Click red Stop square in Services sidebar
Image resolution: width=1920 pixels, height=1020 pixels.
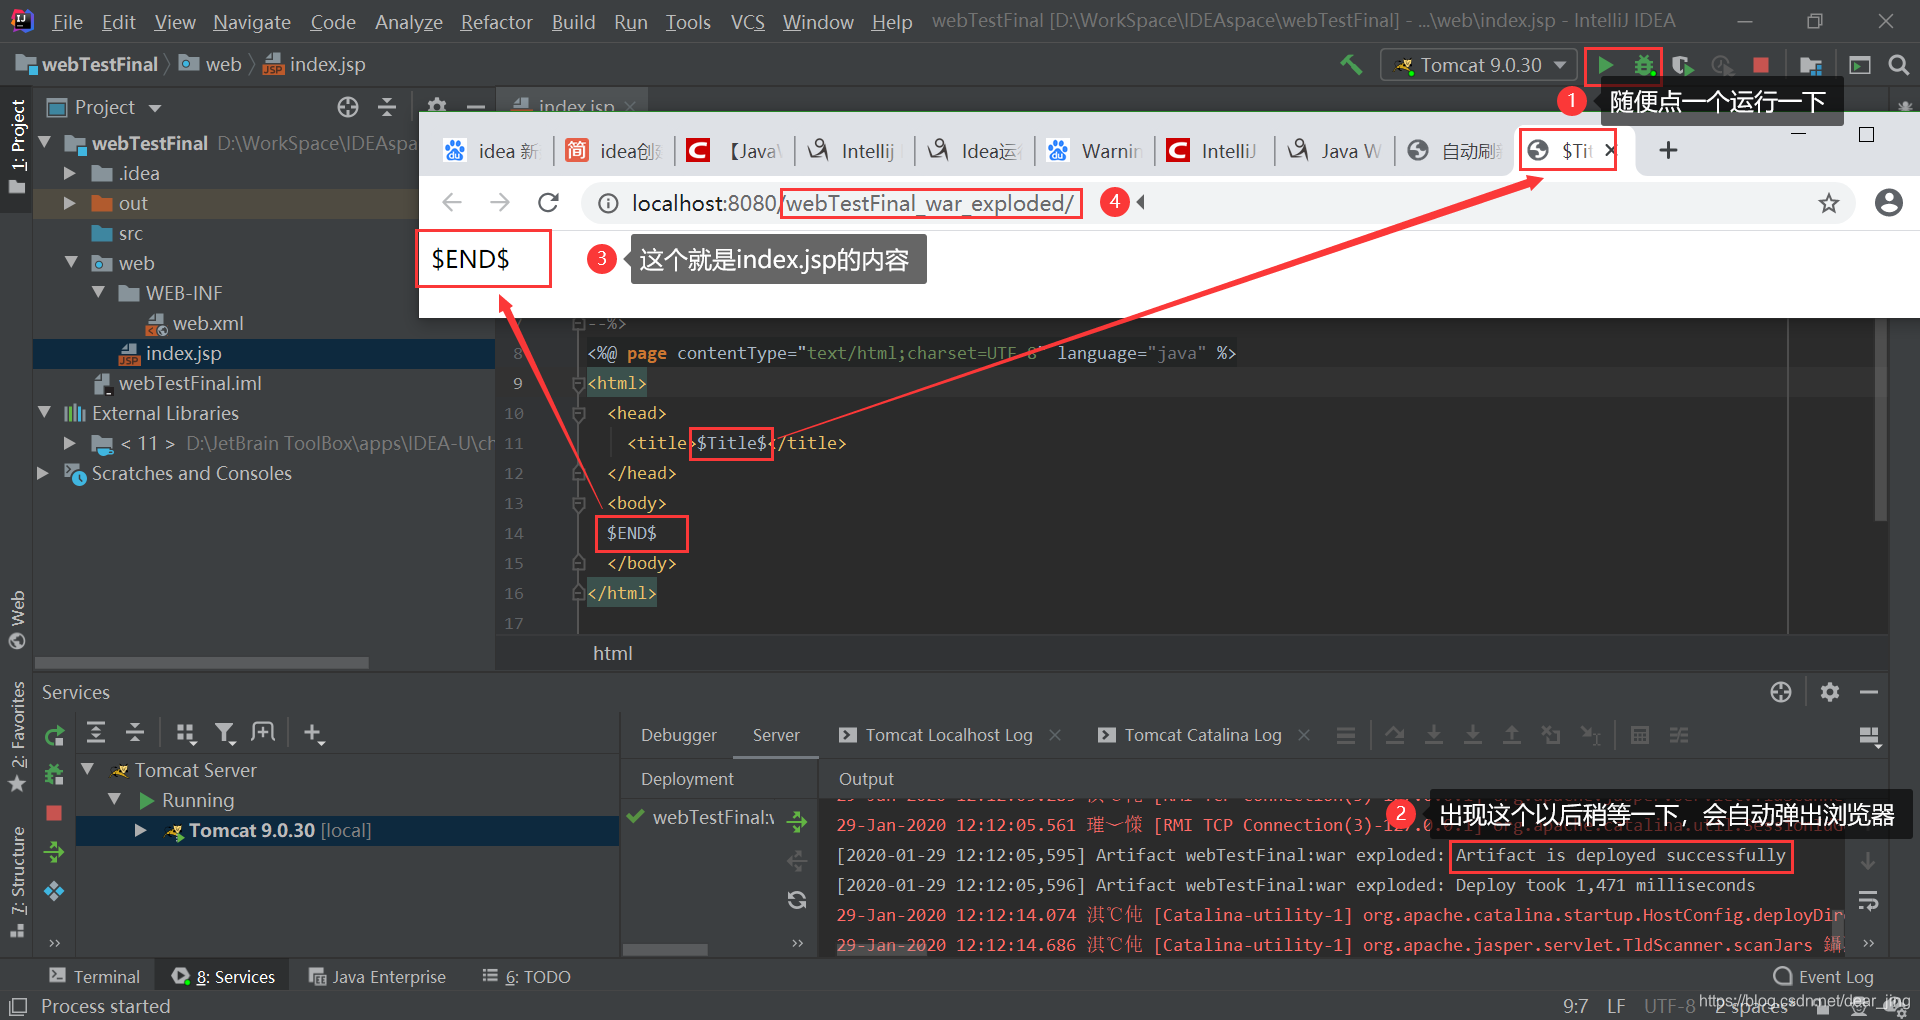tap(54, 813)
